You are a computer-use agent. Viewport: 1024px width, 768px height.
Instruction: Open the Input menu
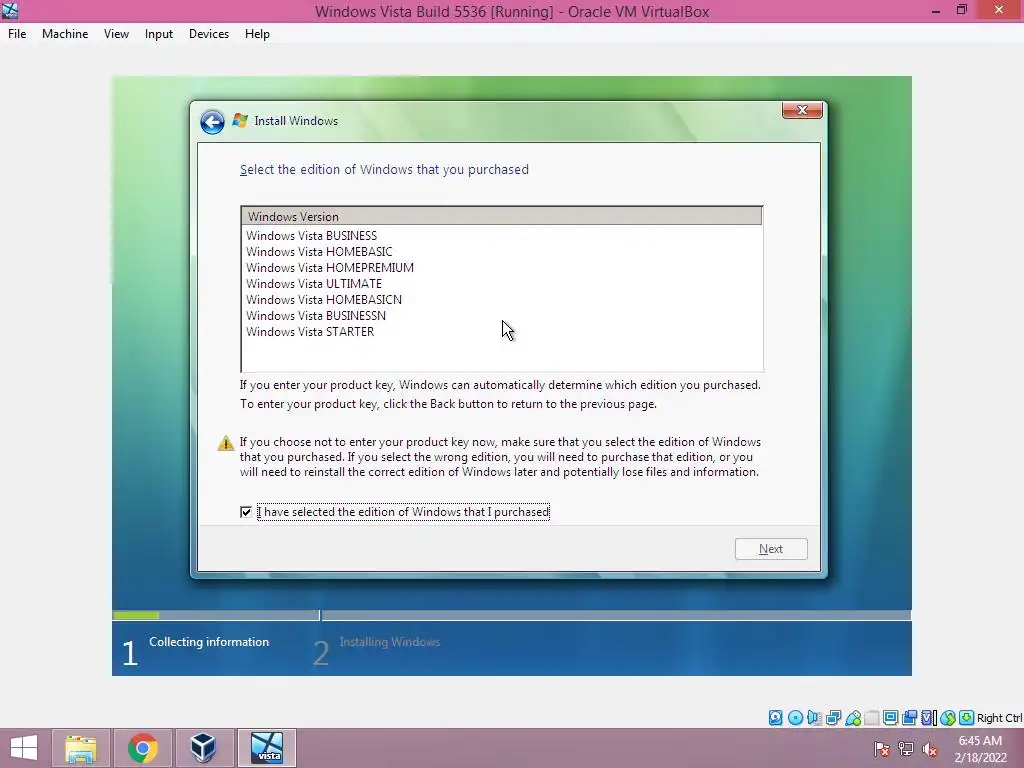(x=159, y=34)
